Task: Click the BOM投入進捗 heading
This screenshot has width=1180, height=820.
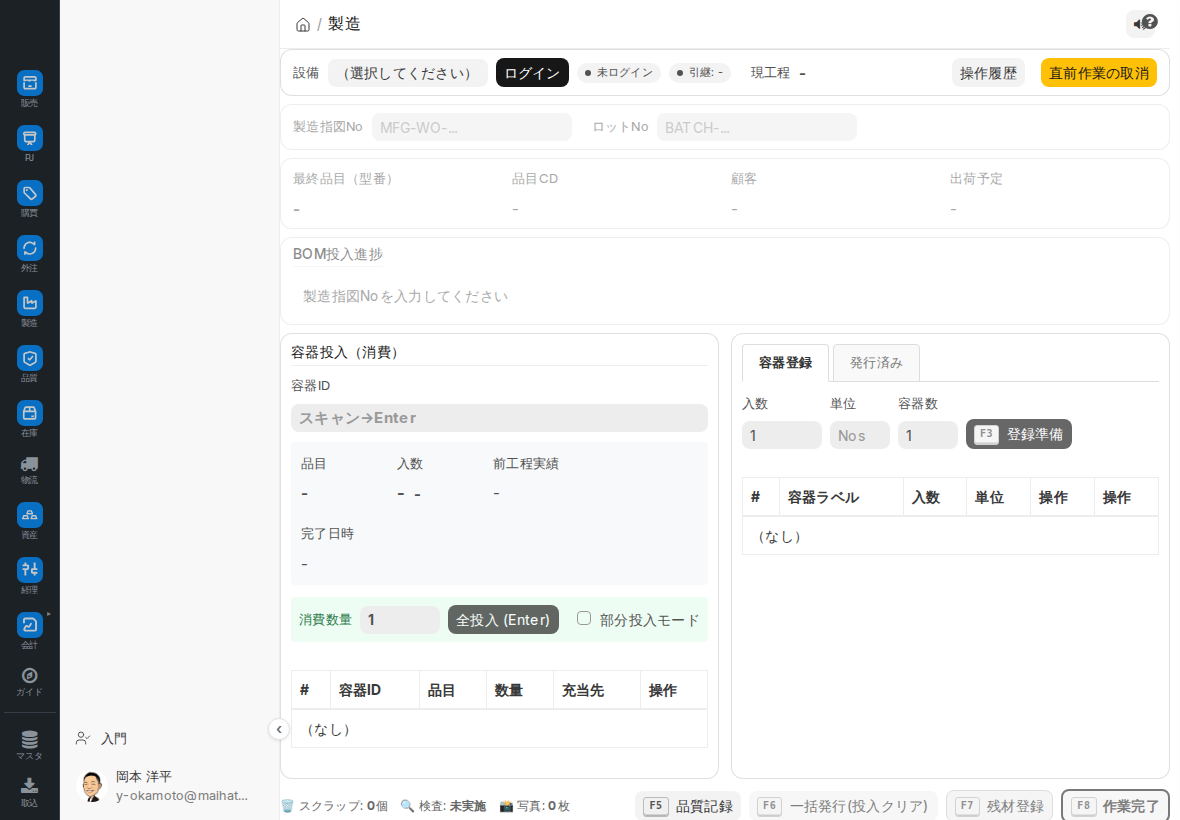Action: [337, 254]
